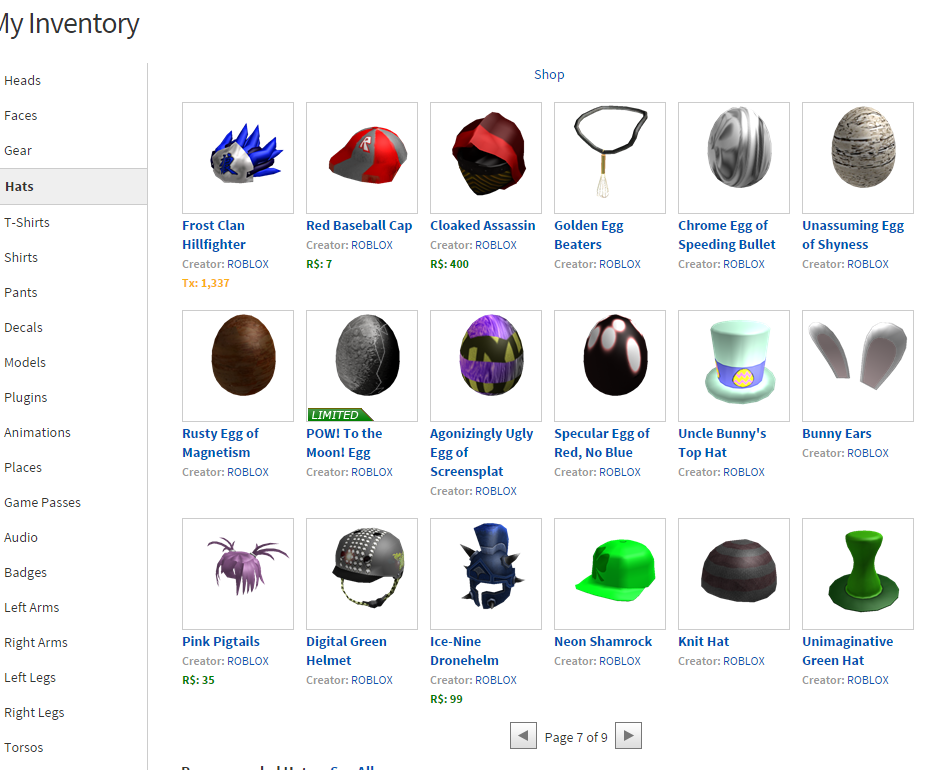
Task: Click the Shop link
Action: tap(549, 74)
